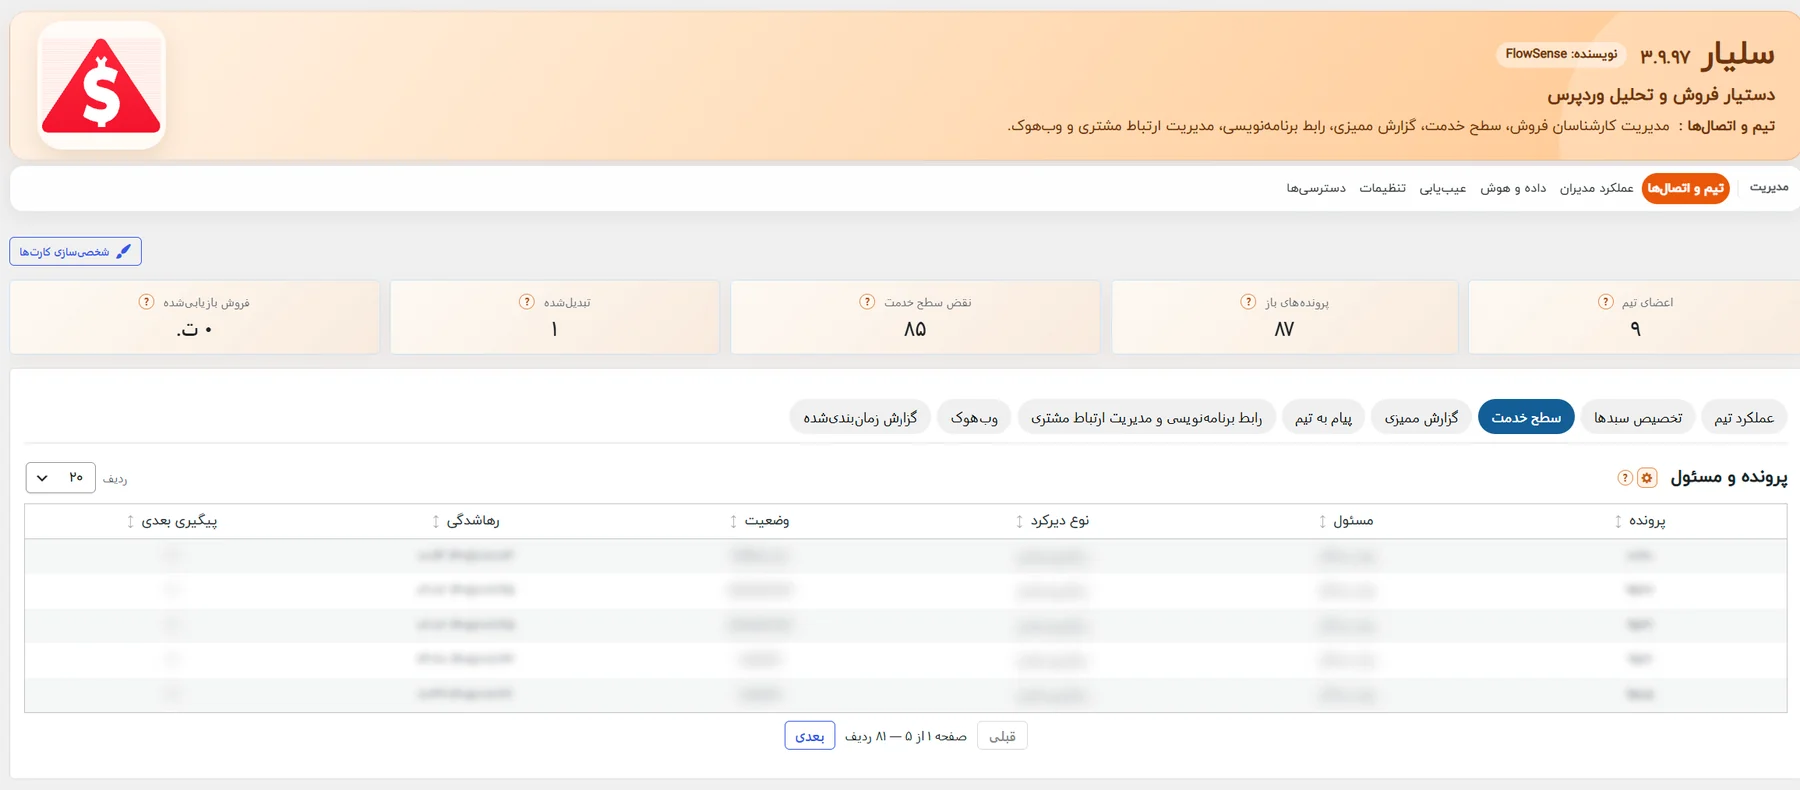
Task: Click the value ۸۷ in پرونده‌های باز card
Action: (1284, 329)
